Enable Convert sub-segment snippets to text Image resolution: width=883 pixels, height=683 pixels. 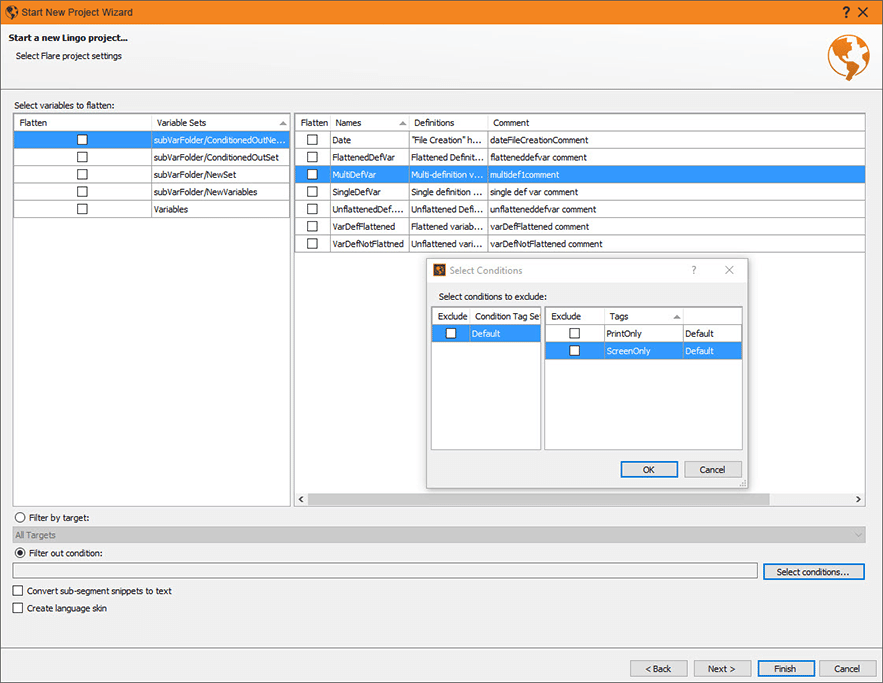(18, 591)
